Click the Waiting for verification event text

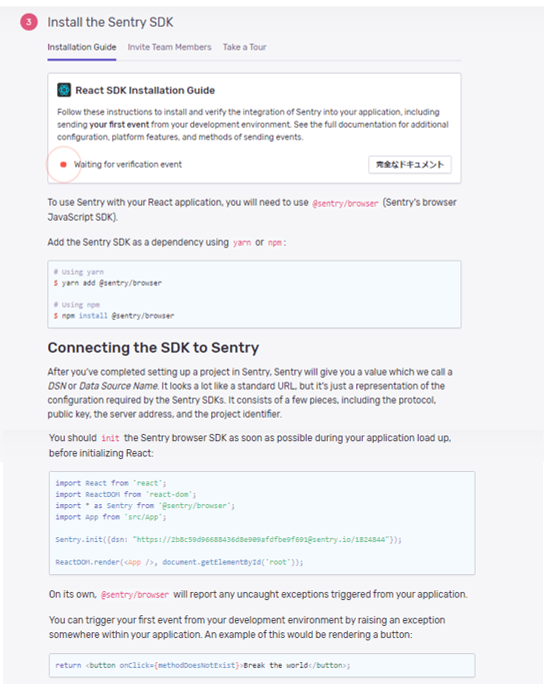click(128, 164)
